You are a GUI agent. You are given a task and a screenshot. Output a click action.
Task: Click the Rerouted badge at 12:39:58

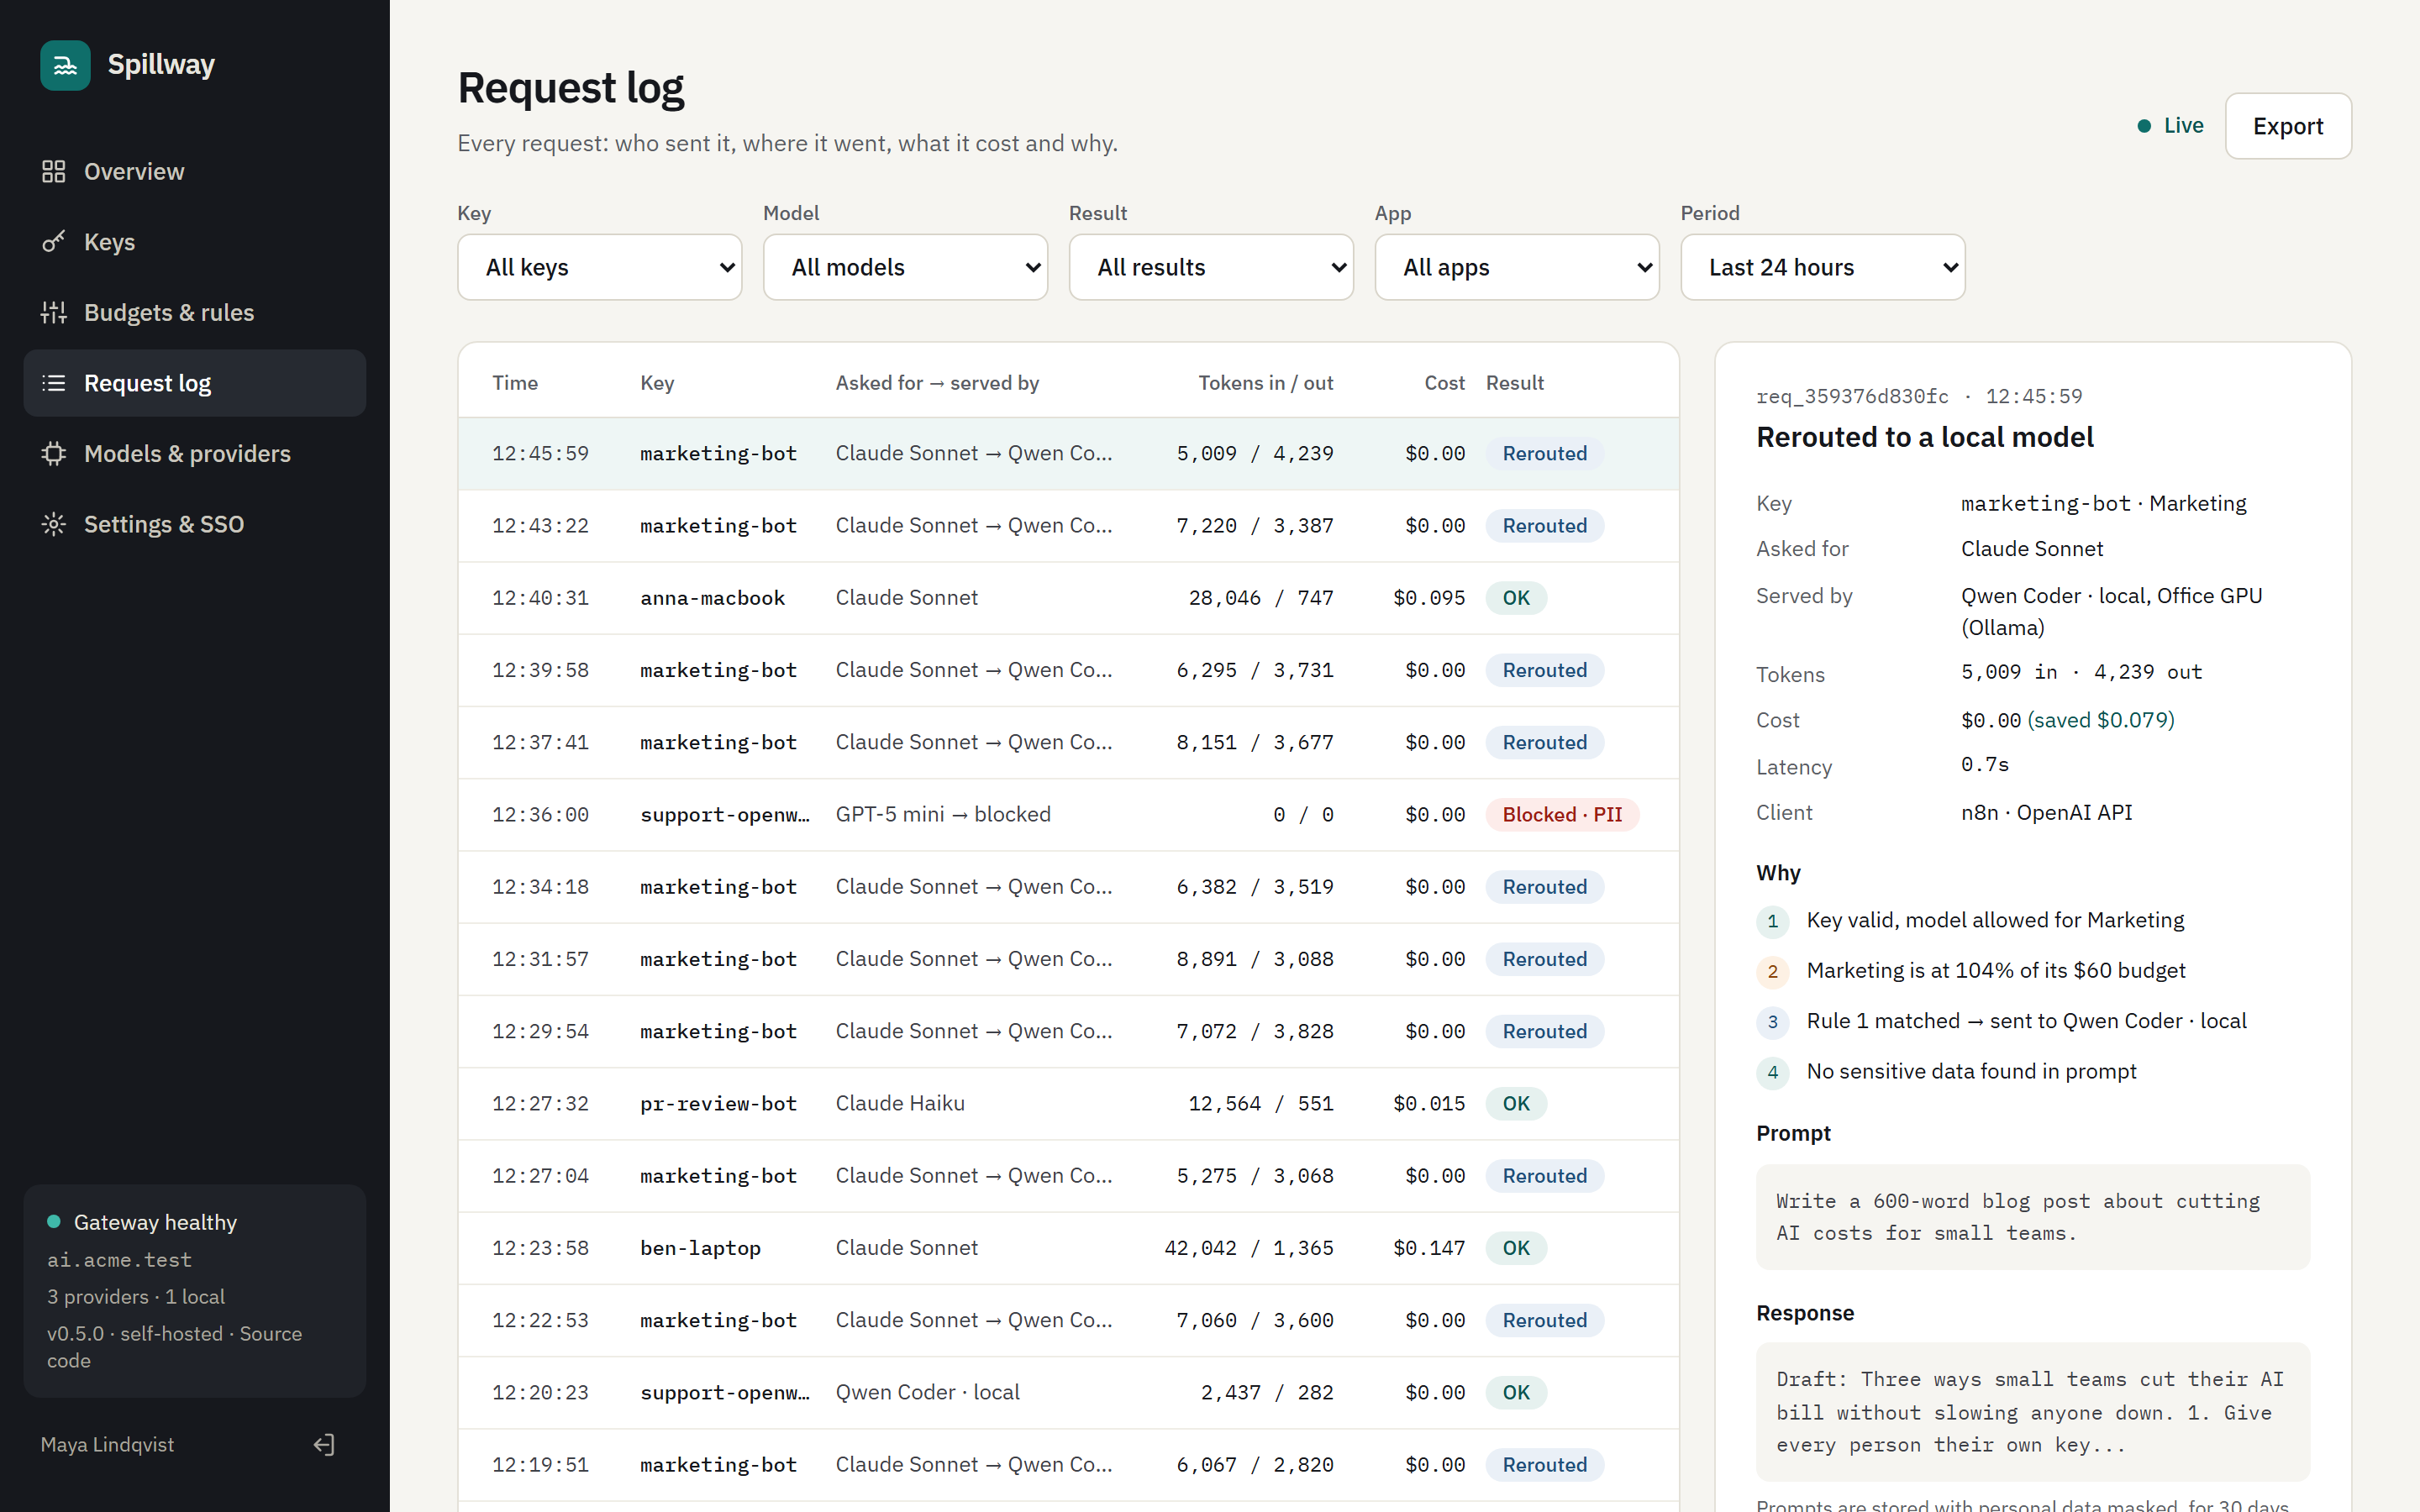tap(1545, 670)
